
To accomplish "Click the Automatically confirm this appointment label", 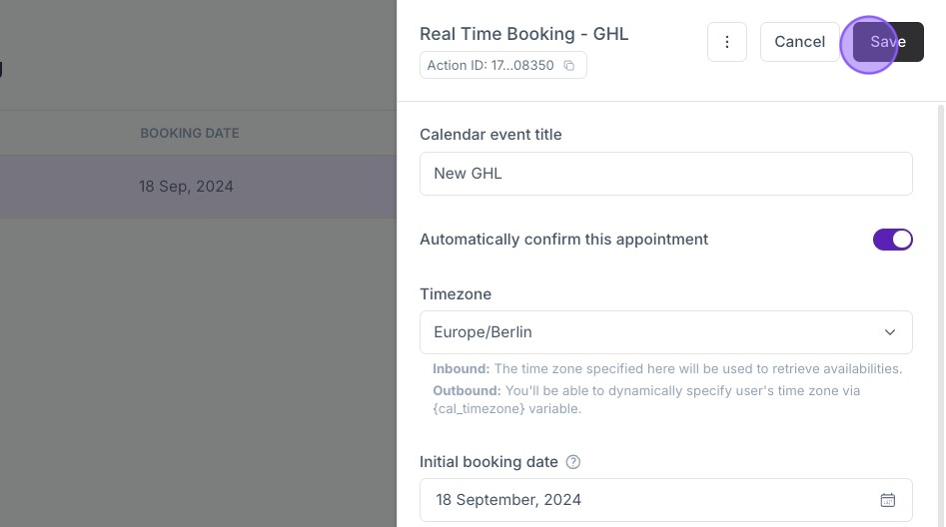I will 563,240.
